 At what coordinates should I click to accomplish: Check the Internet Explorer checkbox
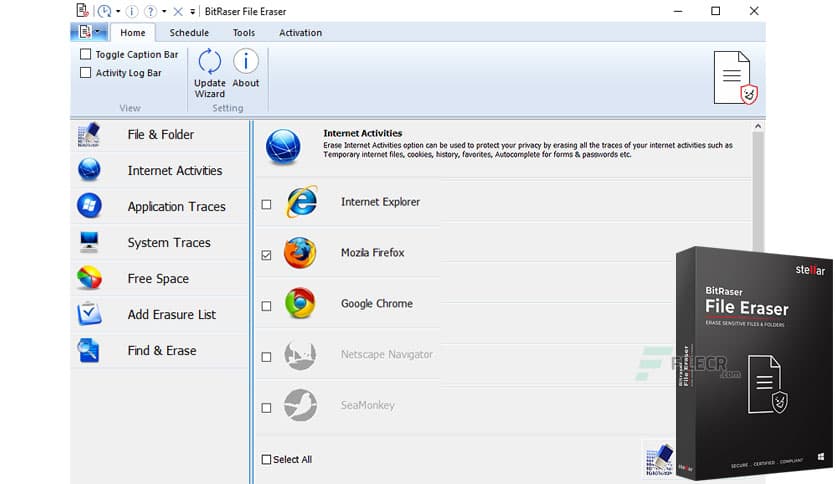coord(267,204)
